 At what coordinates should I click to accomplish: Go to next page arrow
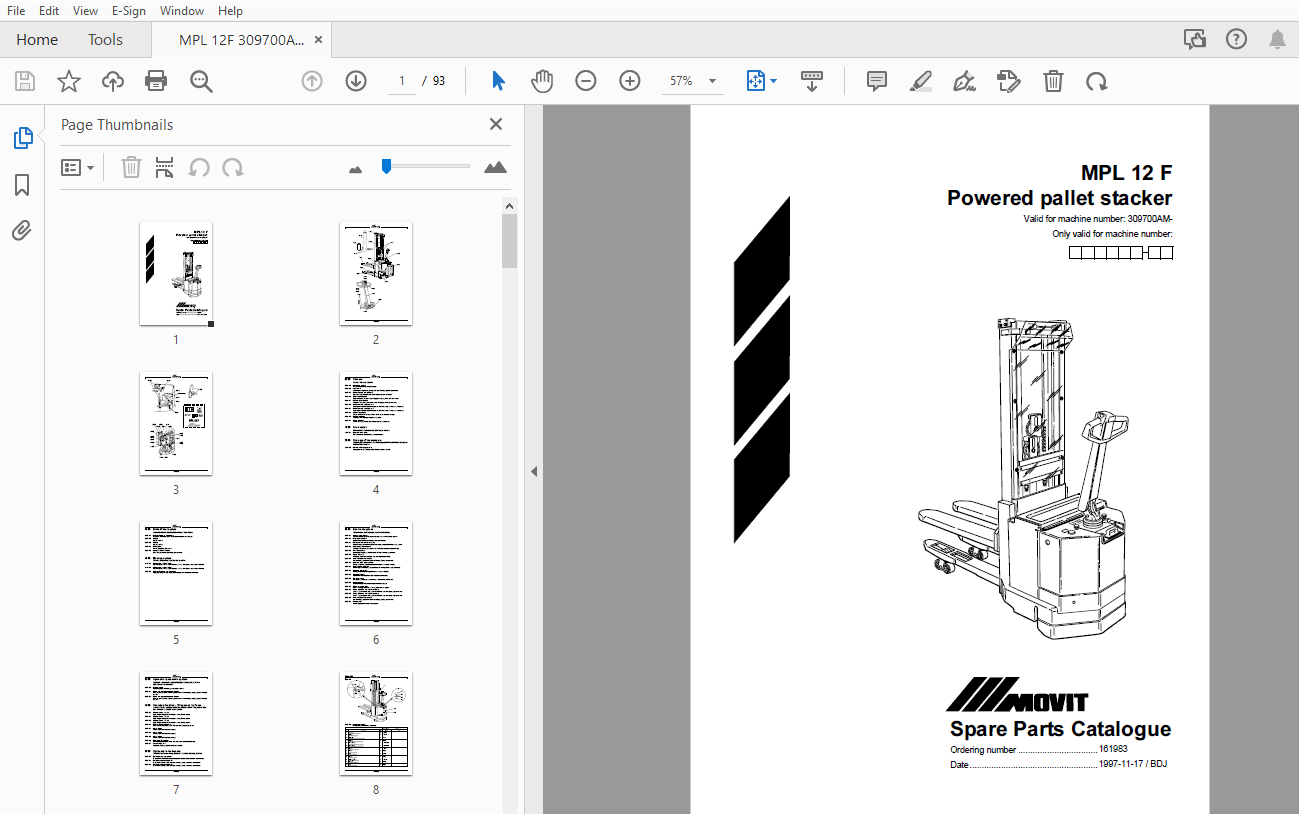[356, 81]
